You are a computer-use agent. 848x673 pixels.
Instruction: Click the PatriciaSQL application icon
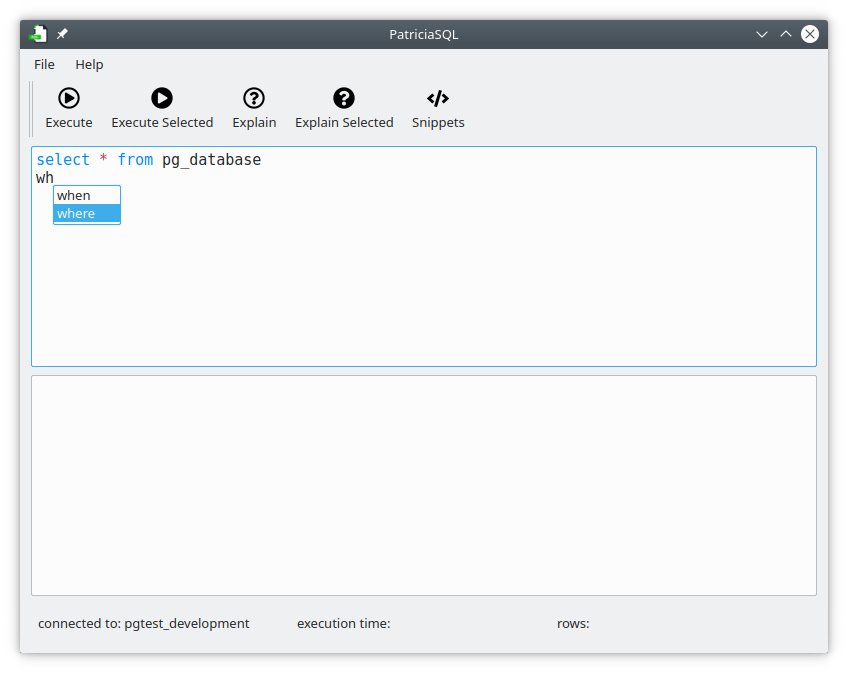37,33
